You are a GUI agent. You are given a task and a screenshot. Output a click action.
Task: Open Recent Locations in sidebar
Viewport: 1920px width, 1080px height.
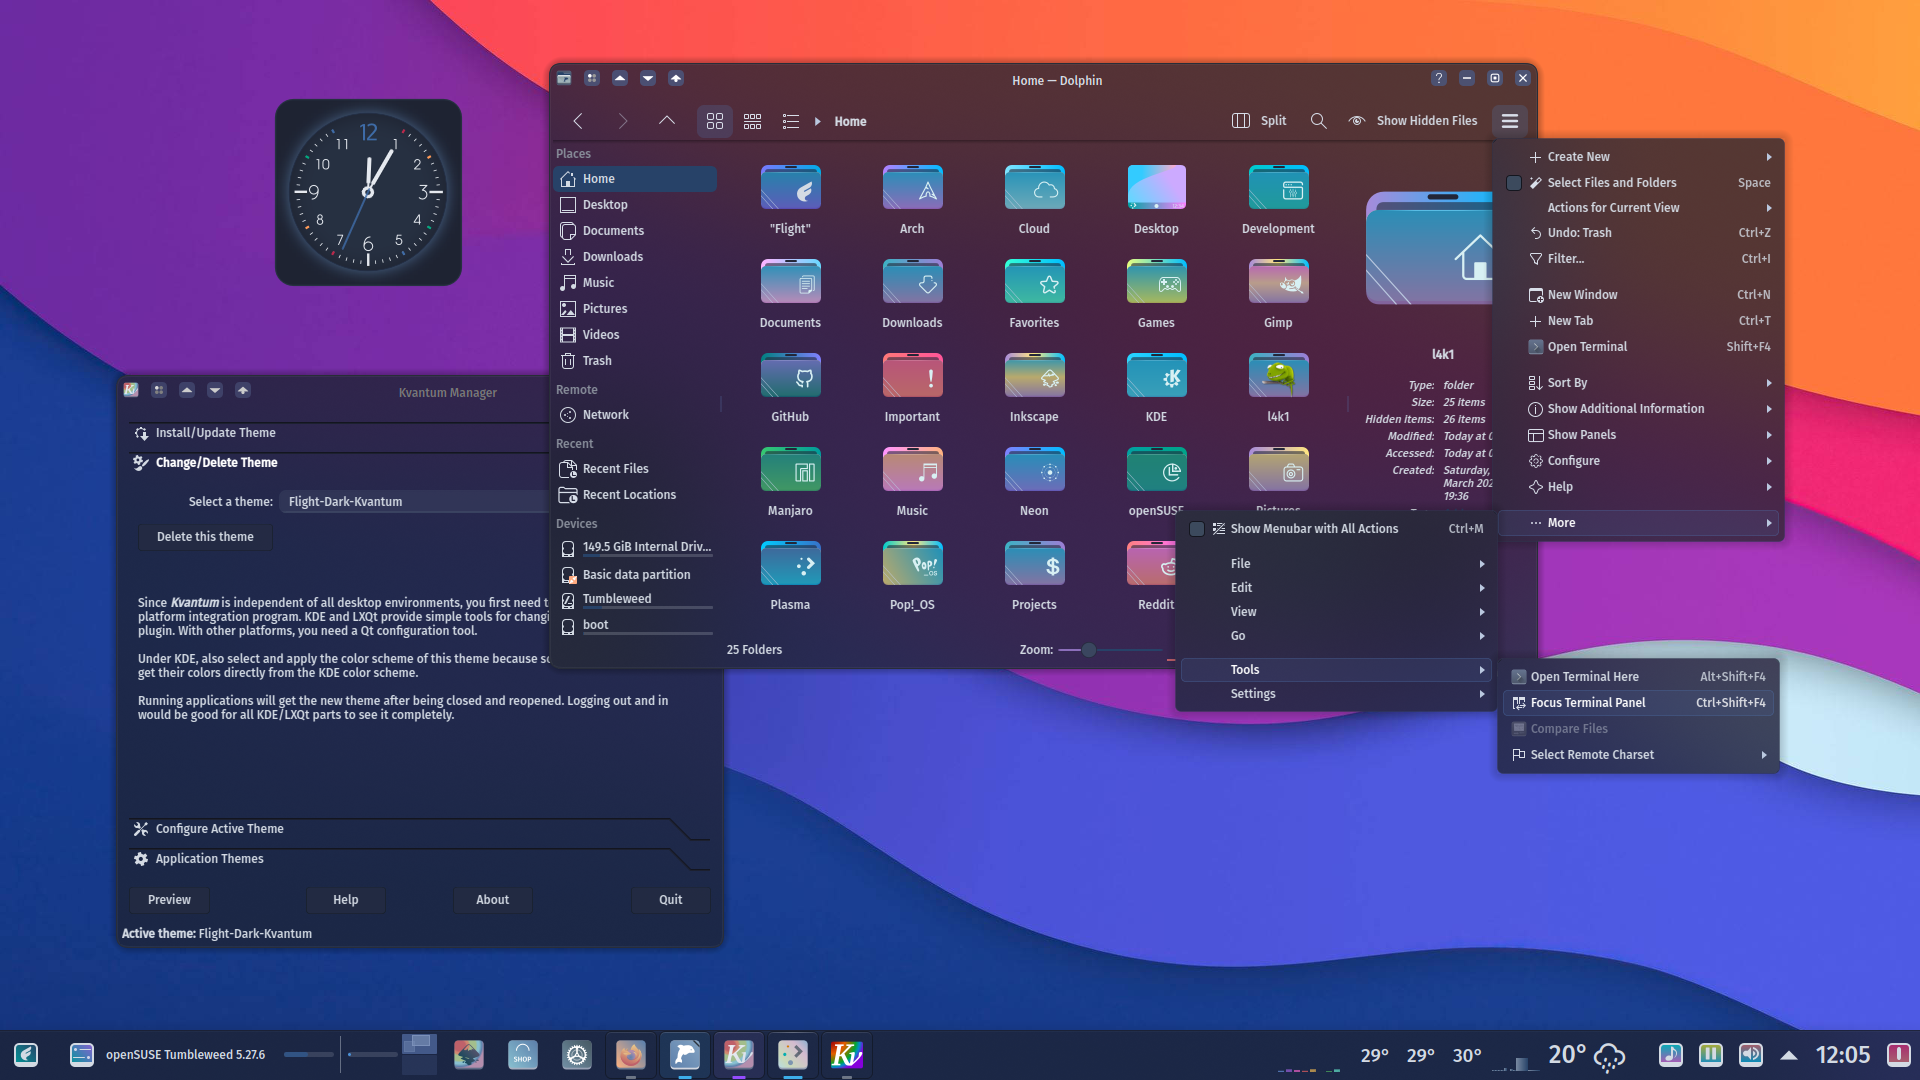(635, 495)
